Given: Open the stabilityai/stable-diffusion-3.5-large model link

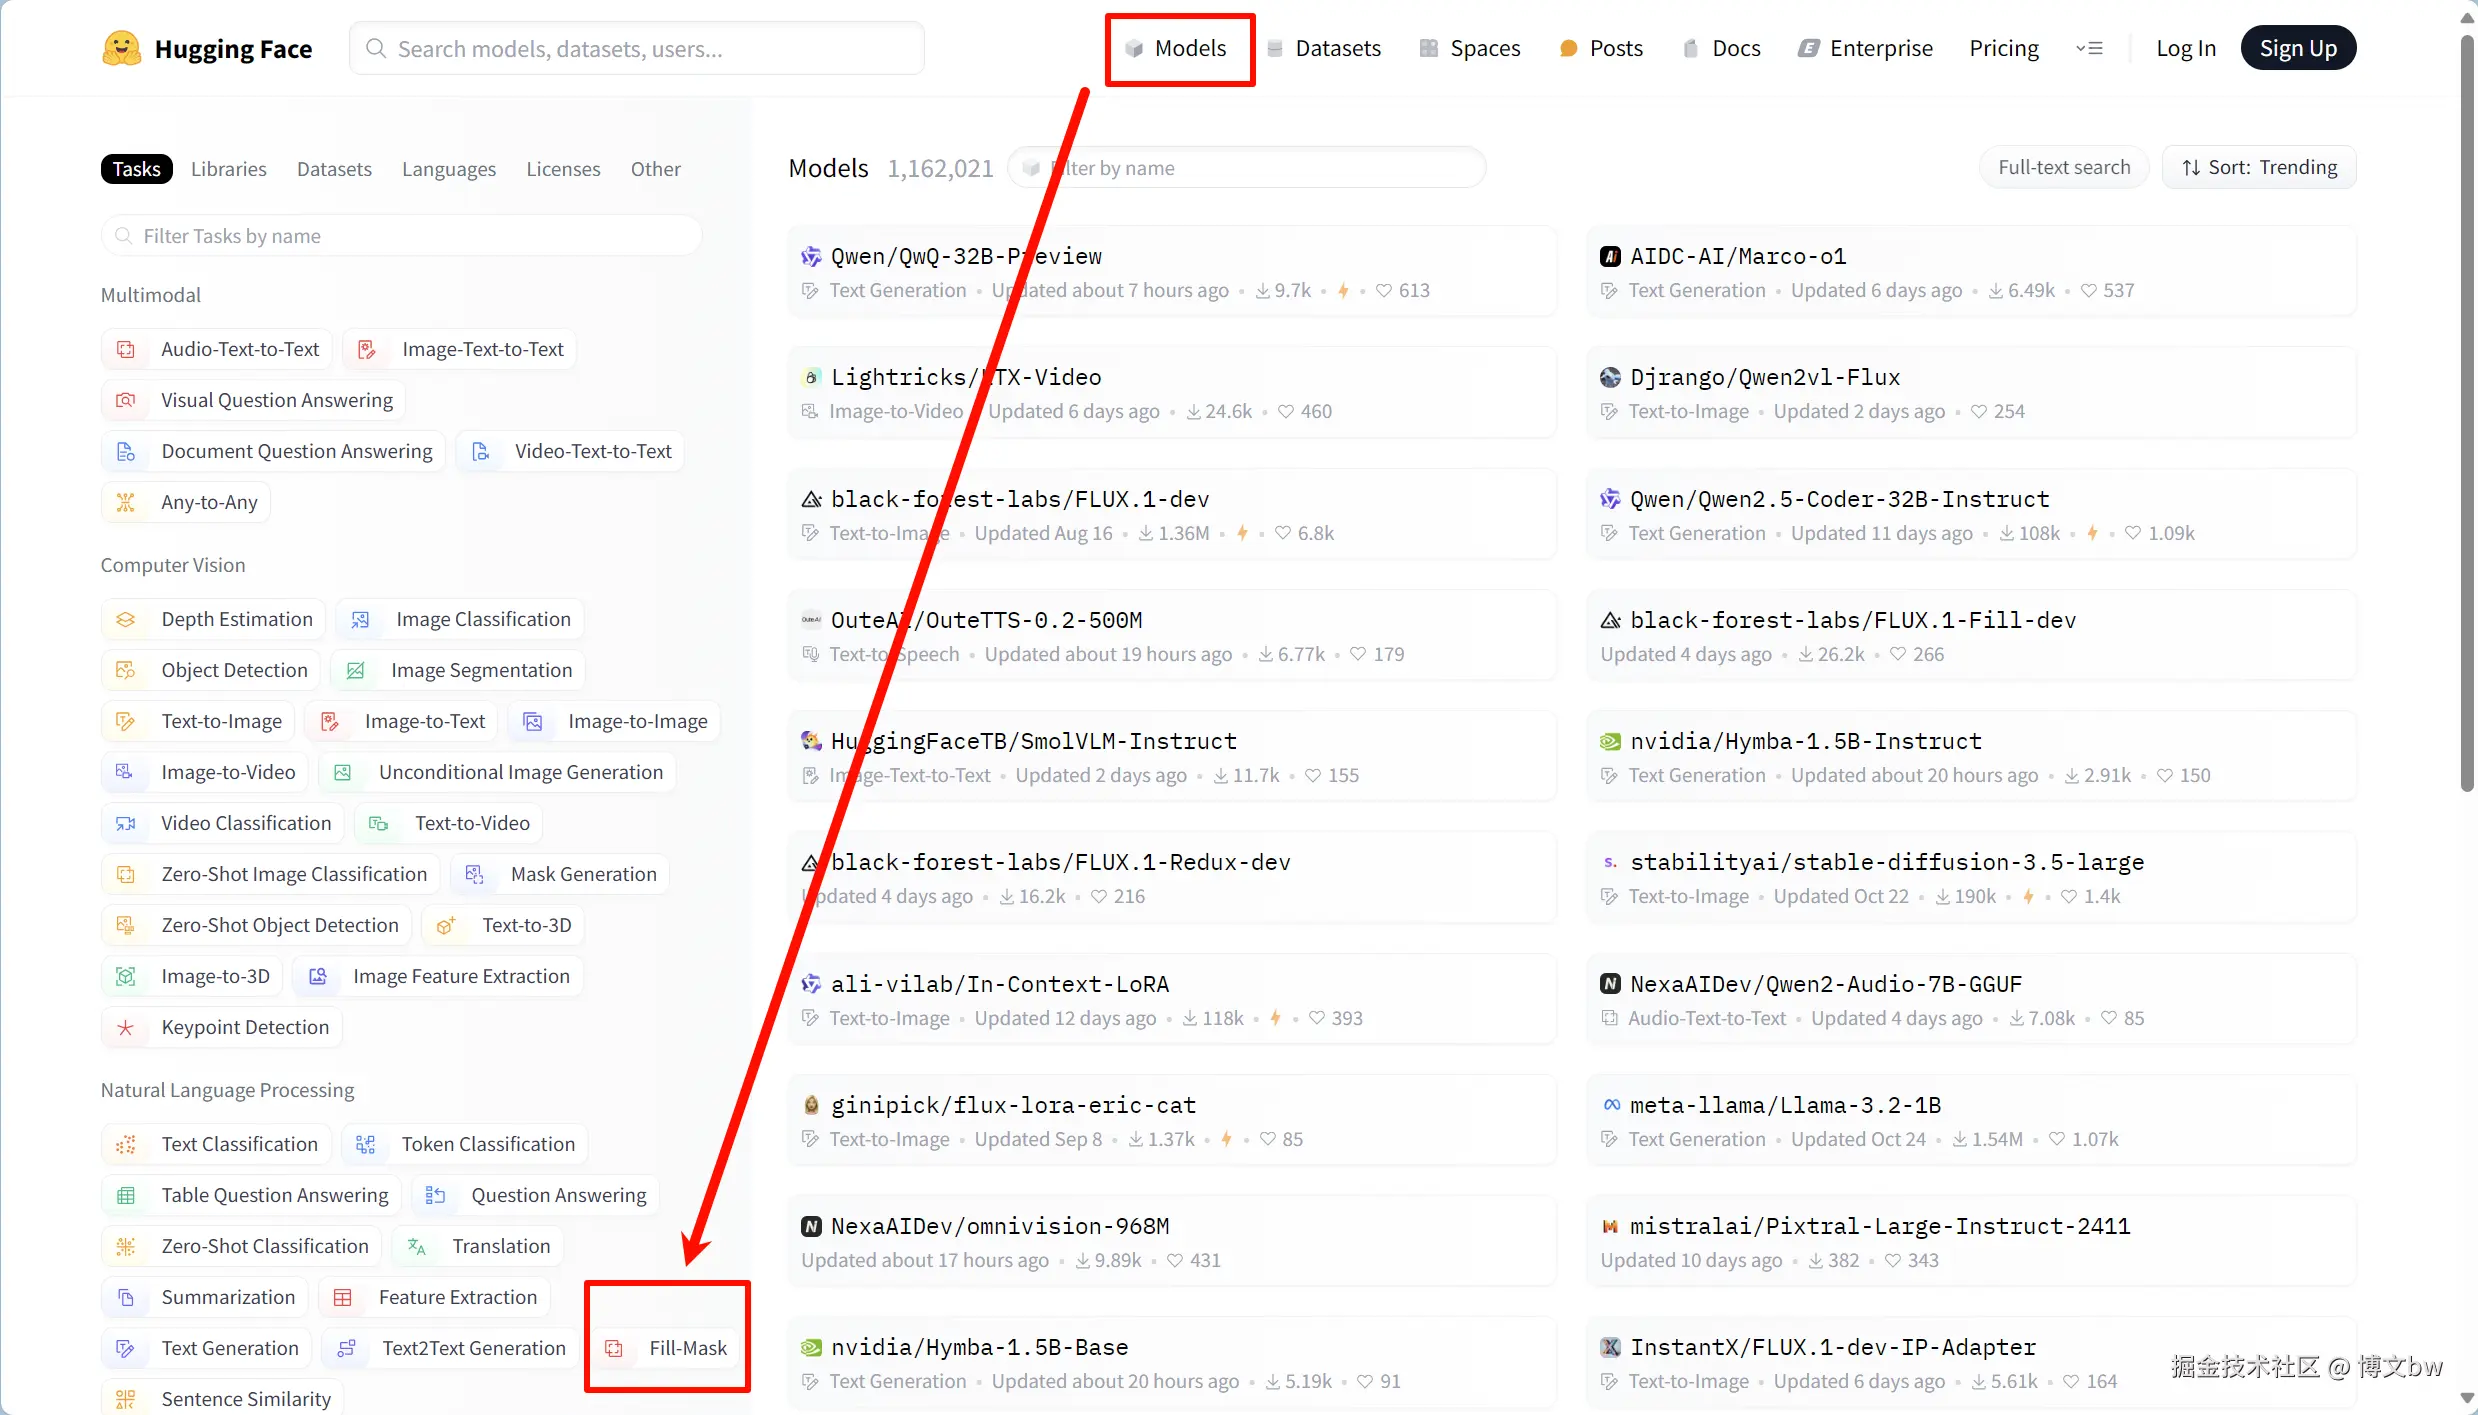Looking at the screenshot, I should coord(1886,862).
